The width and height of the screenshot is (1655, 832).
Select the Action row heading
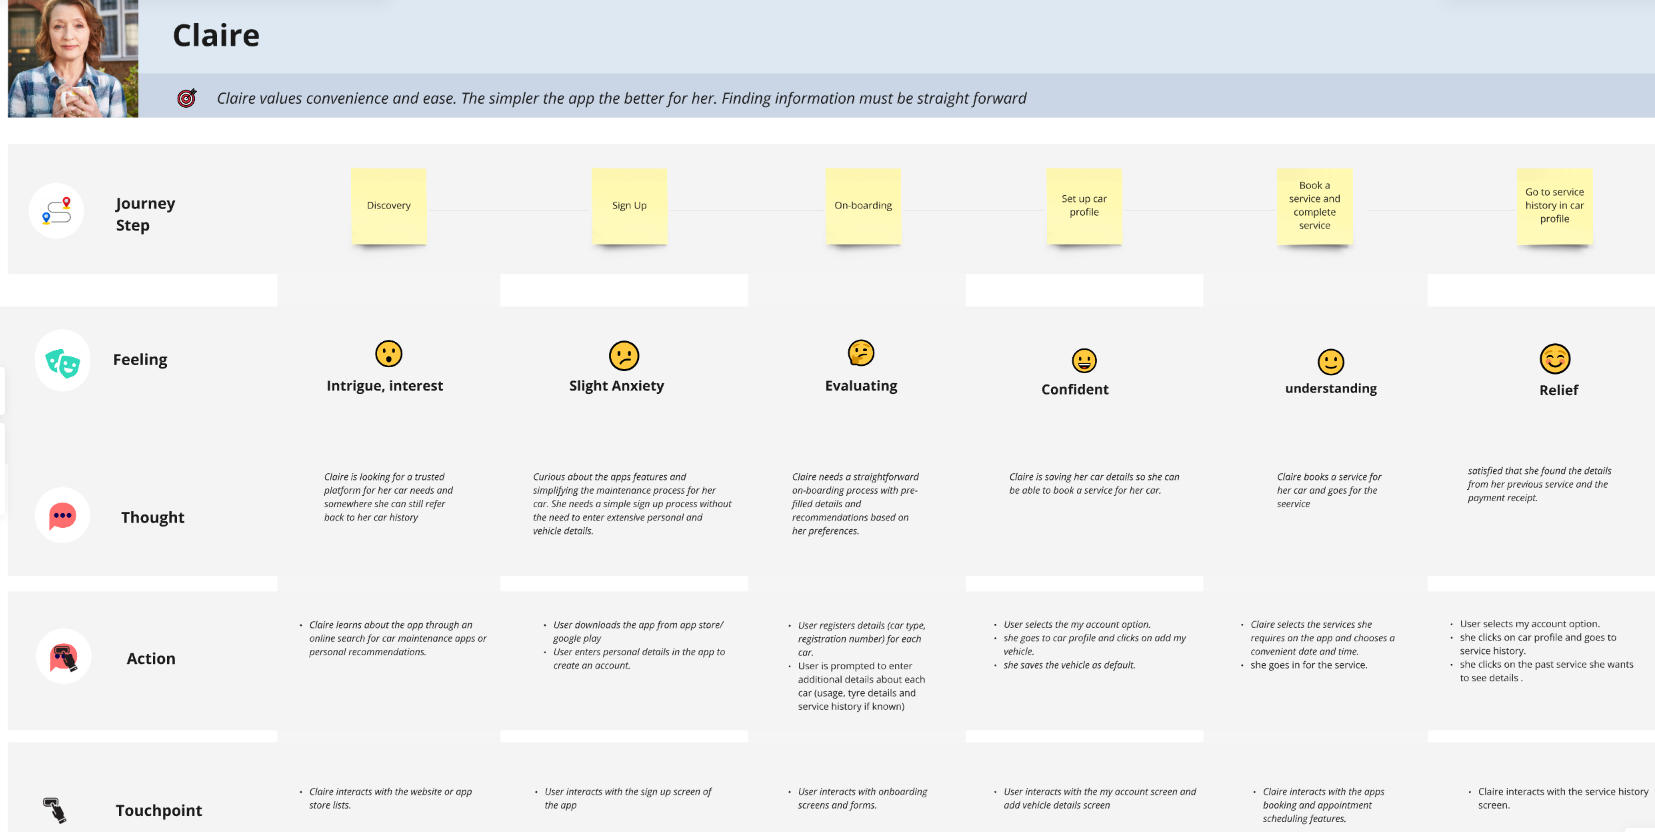pos(151,659)
